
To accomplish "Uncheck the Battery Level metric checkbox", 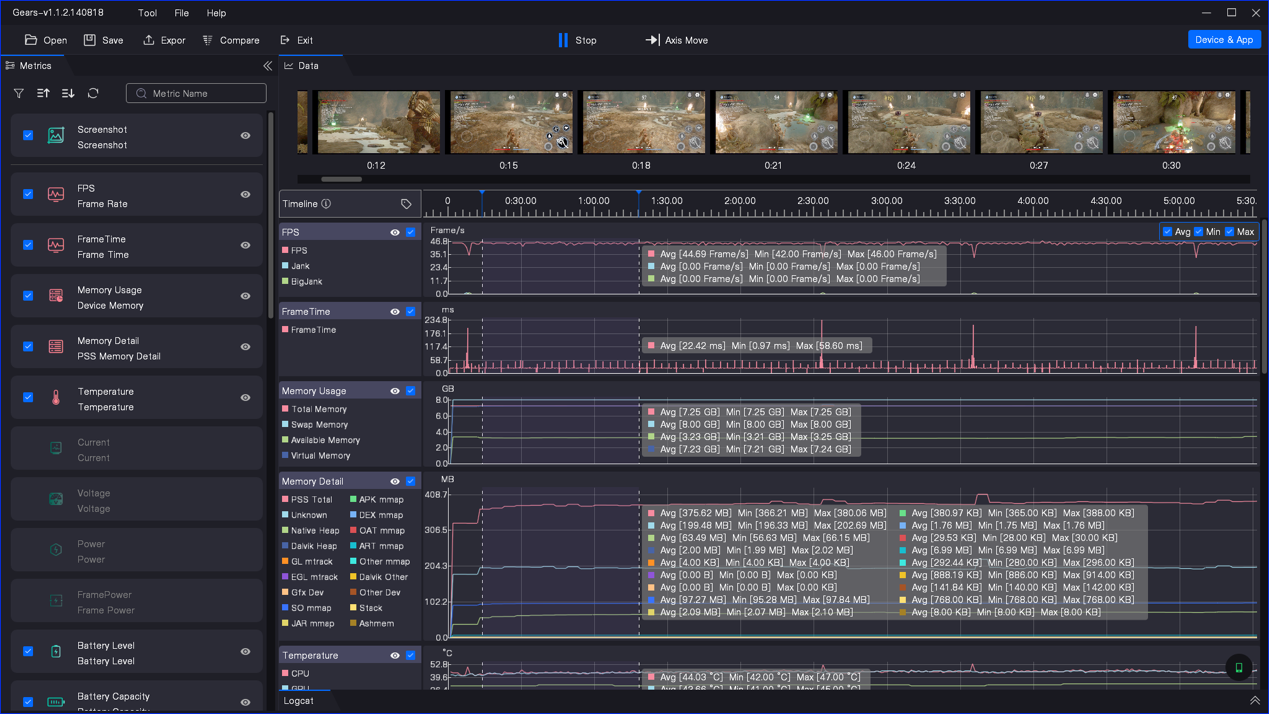I will tap(28, 652).
